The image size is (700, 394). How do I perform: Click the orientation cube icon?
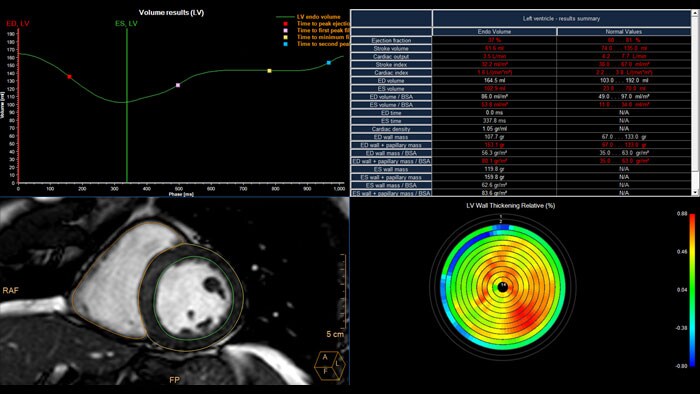(330, 365)
